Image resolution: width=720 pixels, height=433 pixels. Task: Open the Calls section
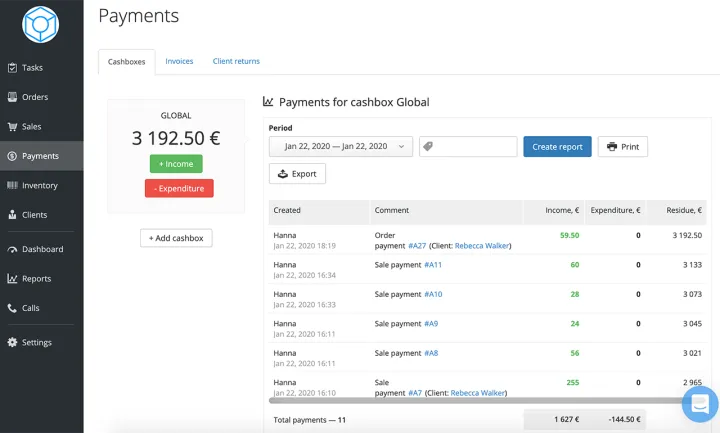coord(30,308)
